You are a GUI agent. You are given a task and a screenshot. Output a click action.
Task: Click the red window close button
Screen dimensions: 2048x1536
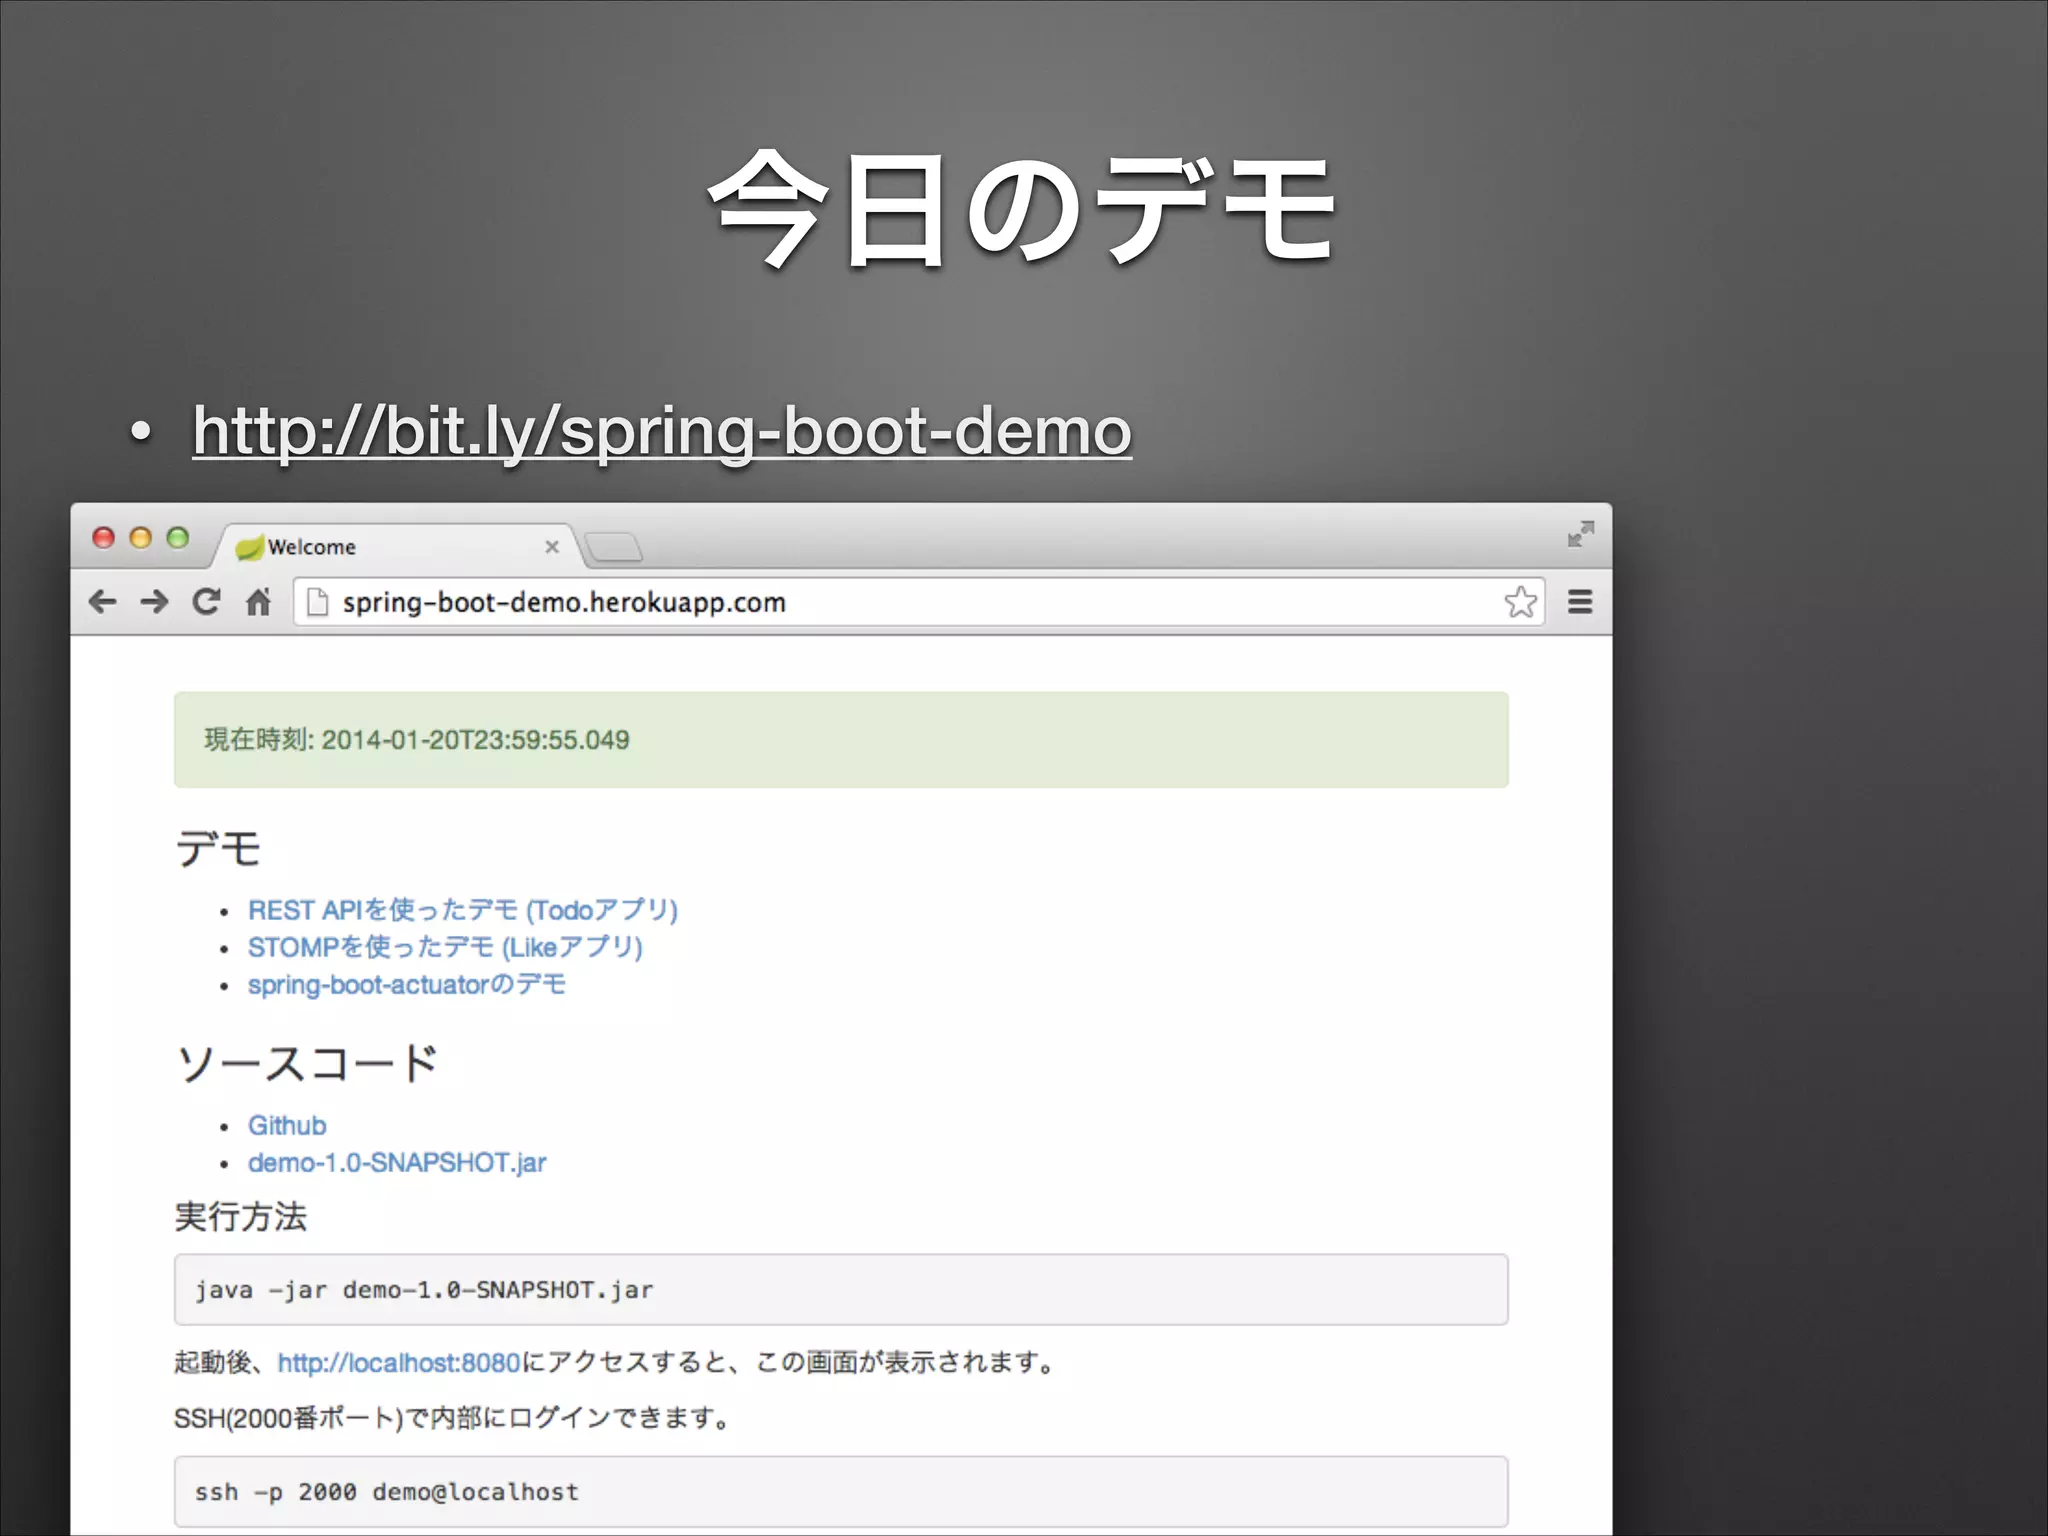tap(104, 538)
